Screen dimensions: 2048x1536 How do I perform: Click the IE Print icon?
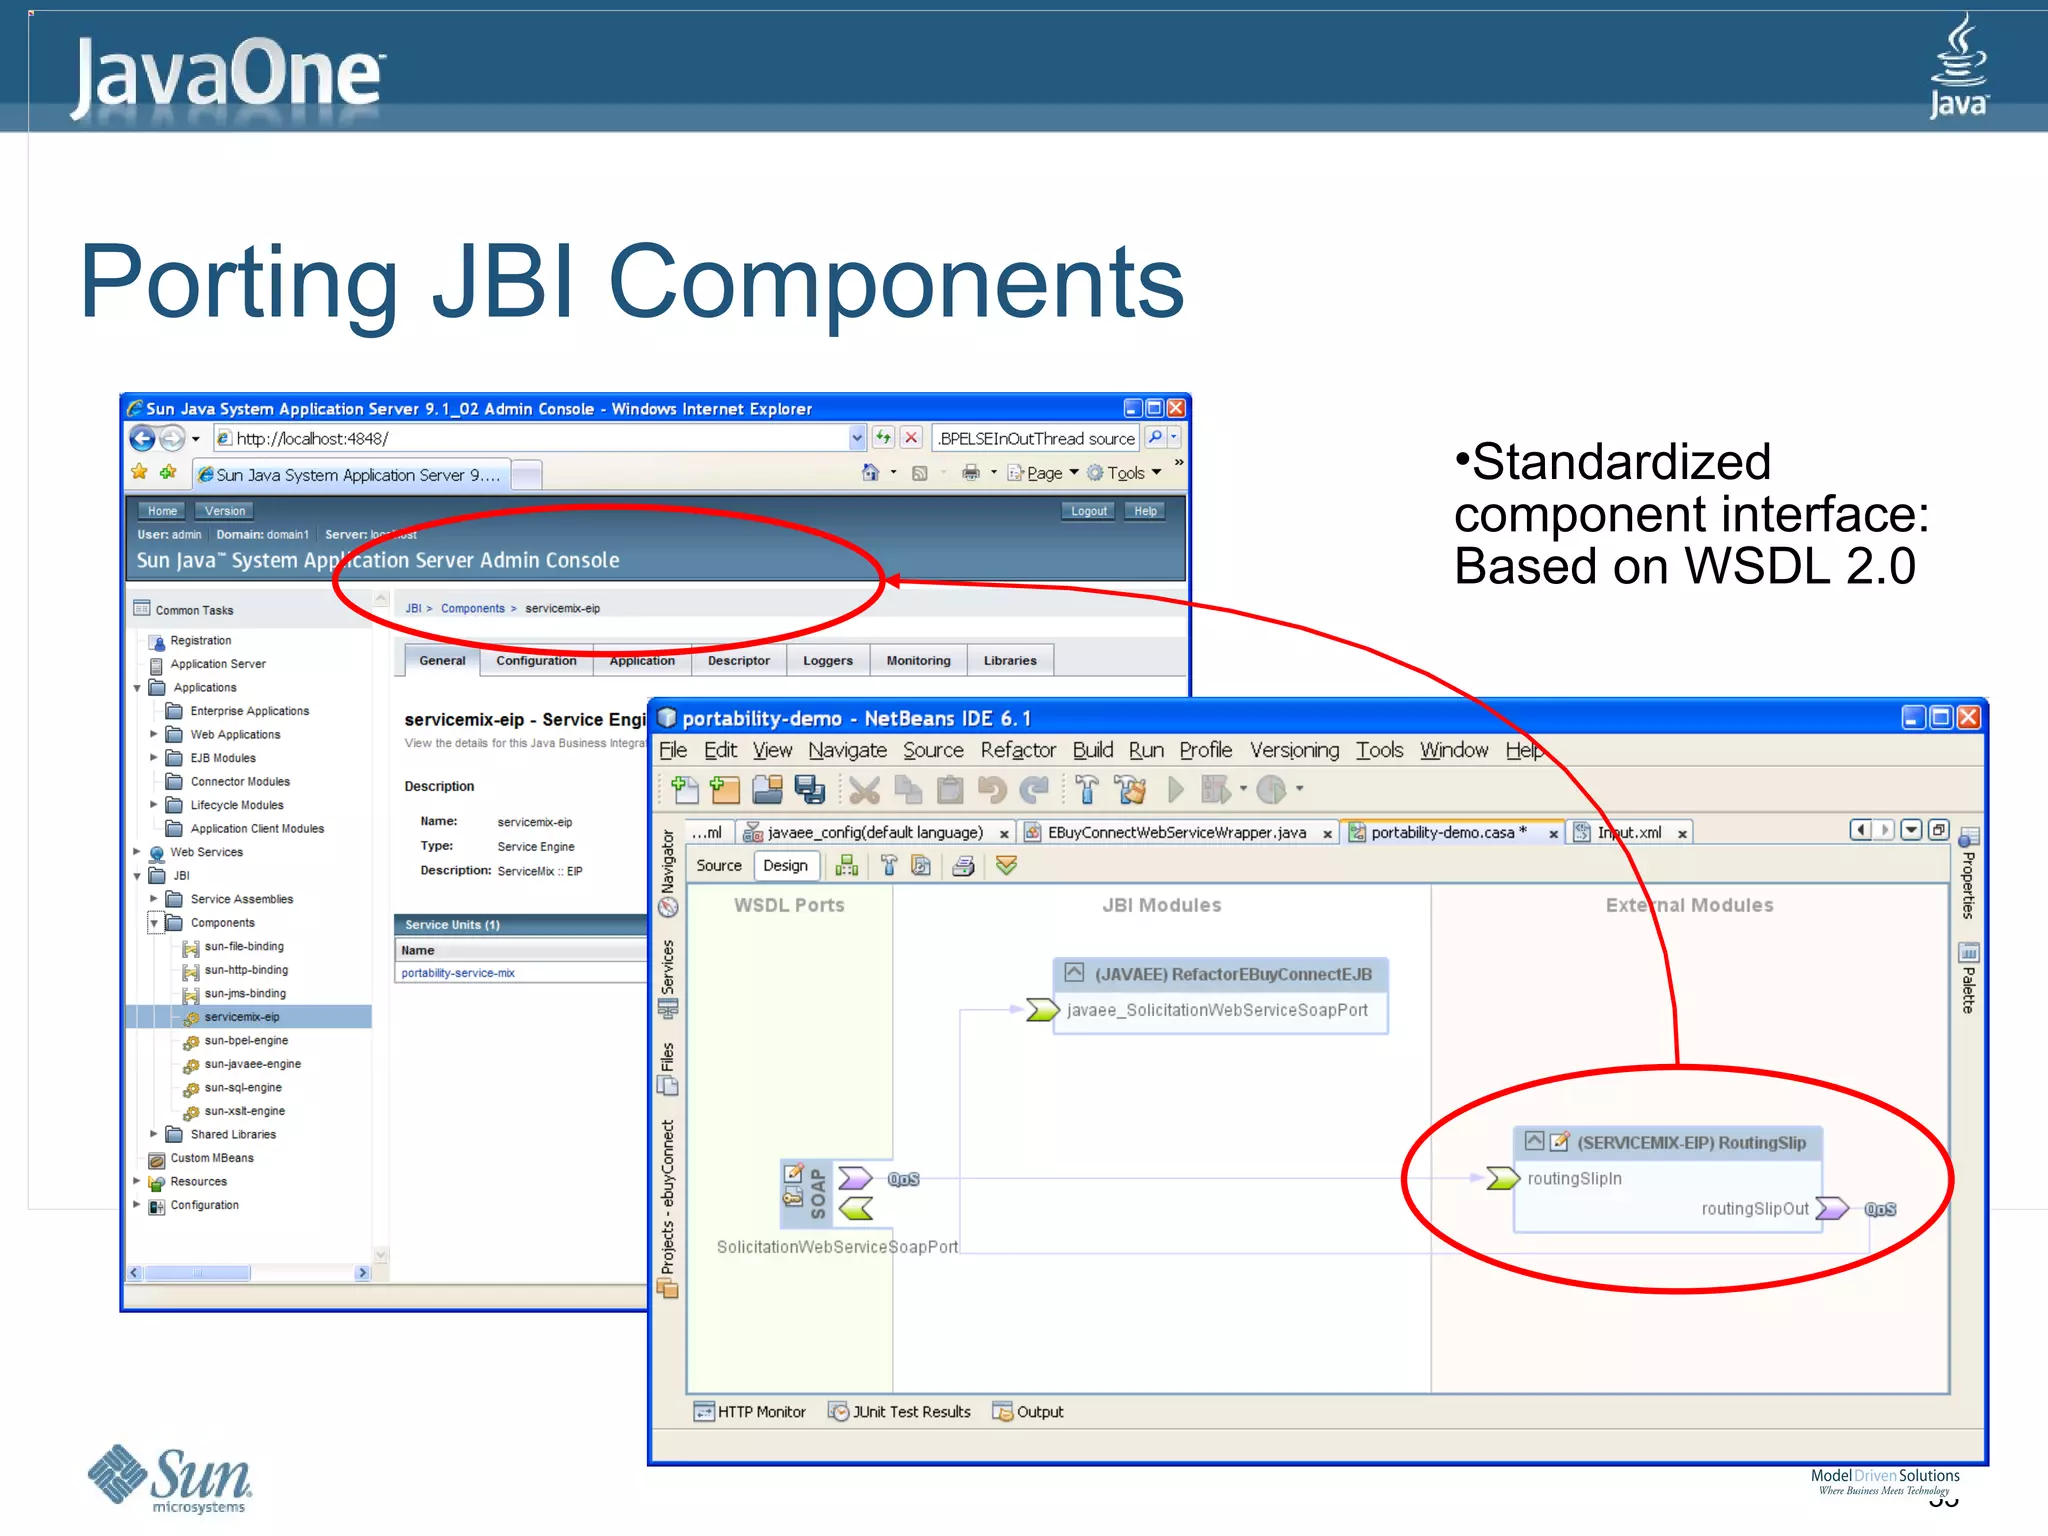tap(970, 472)
